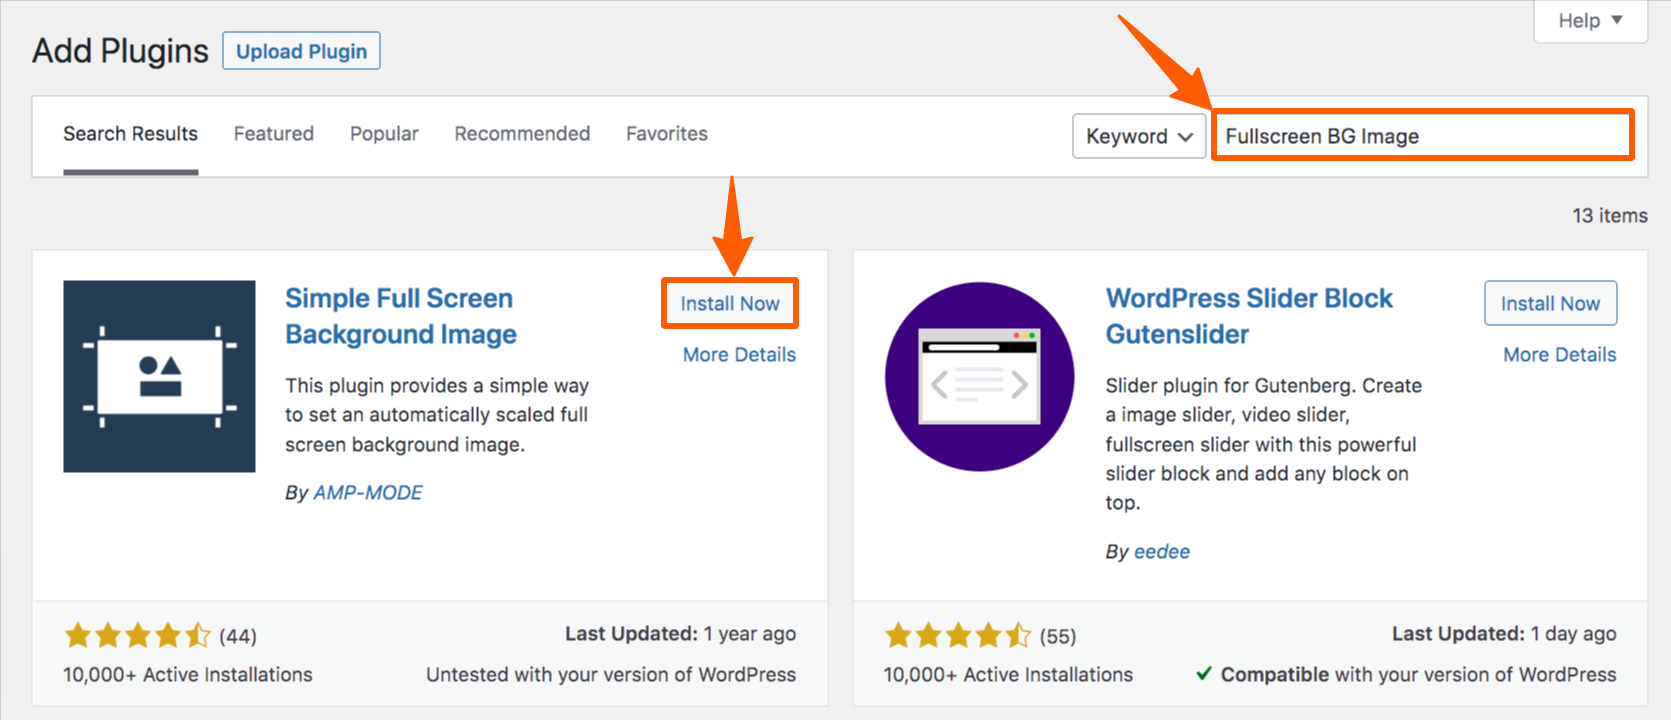
Task: Install the Simple Full Screen Background Image plugin
Action: coord(729,303)
